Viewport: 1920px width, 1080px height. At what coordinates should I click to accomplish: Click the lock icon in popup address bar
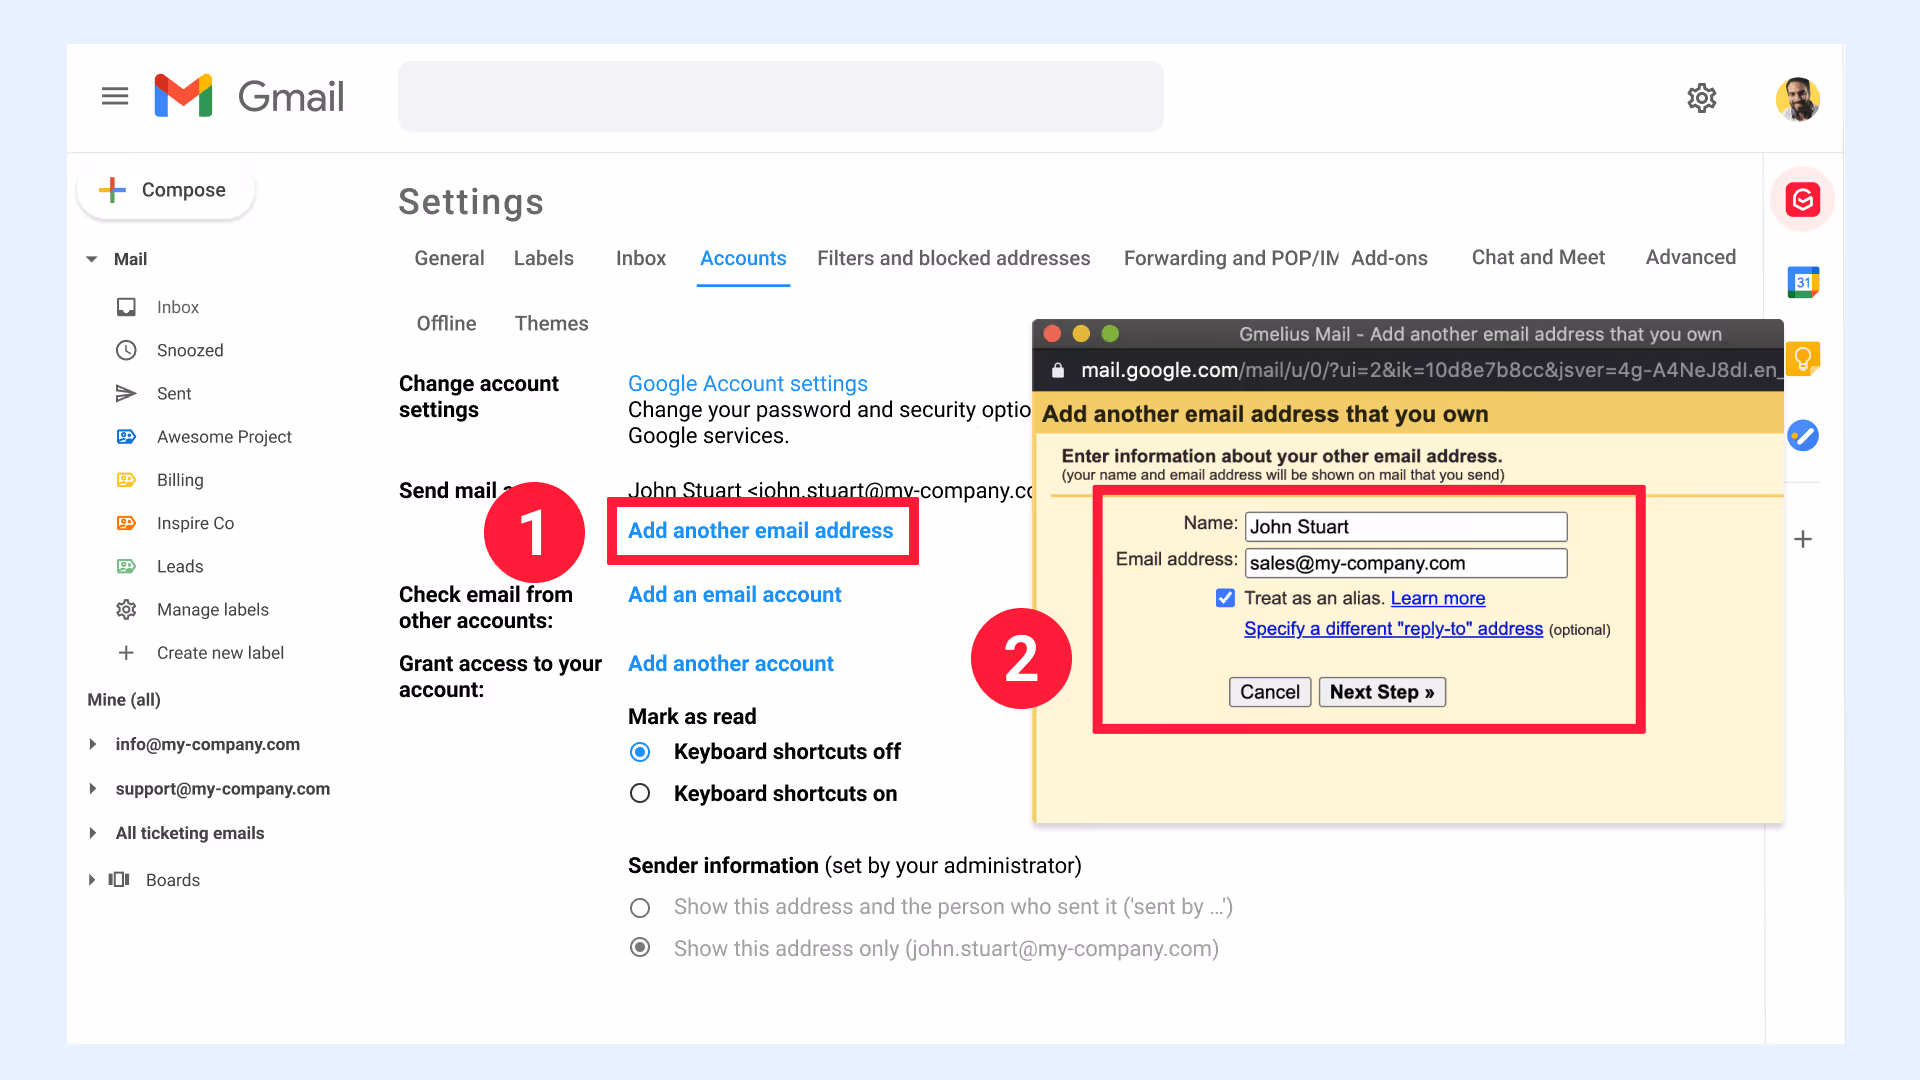tap(1057, 370)
